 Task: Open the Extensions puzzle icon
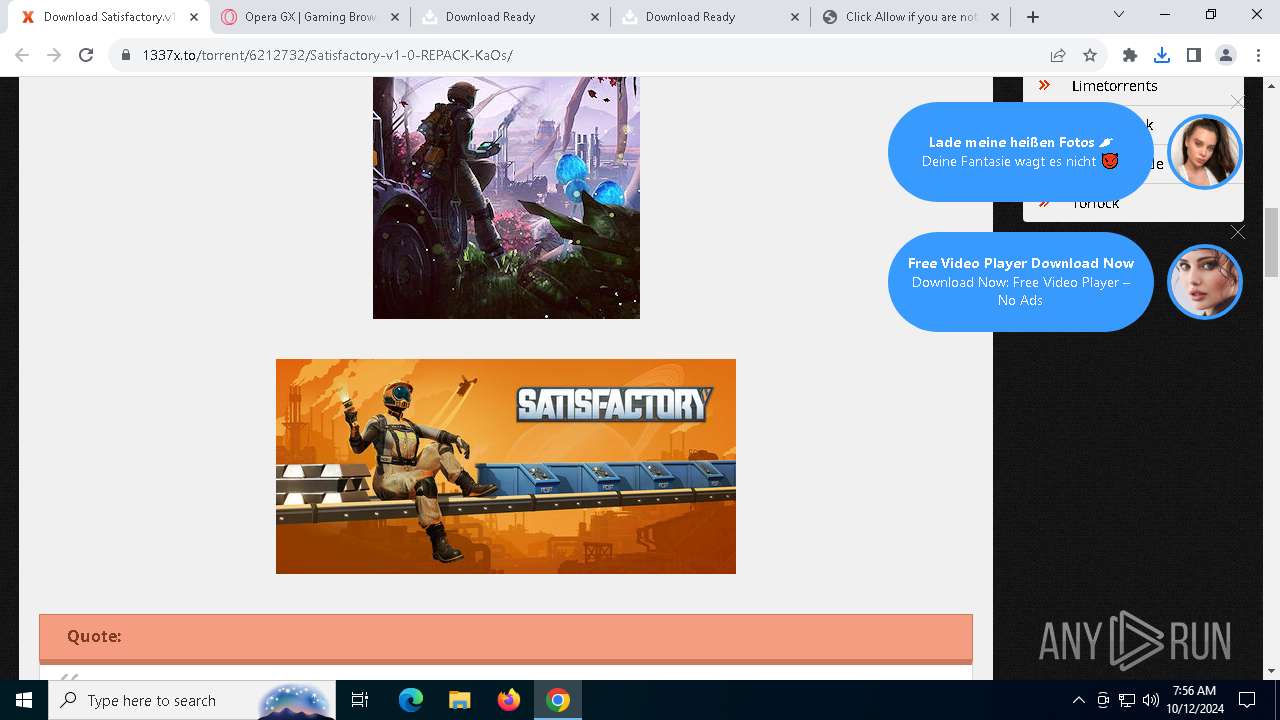point(1130,55)
